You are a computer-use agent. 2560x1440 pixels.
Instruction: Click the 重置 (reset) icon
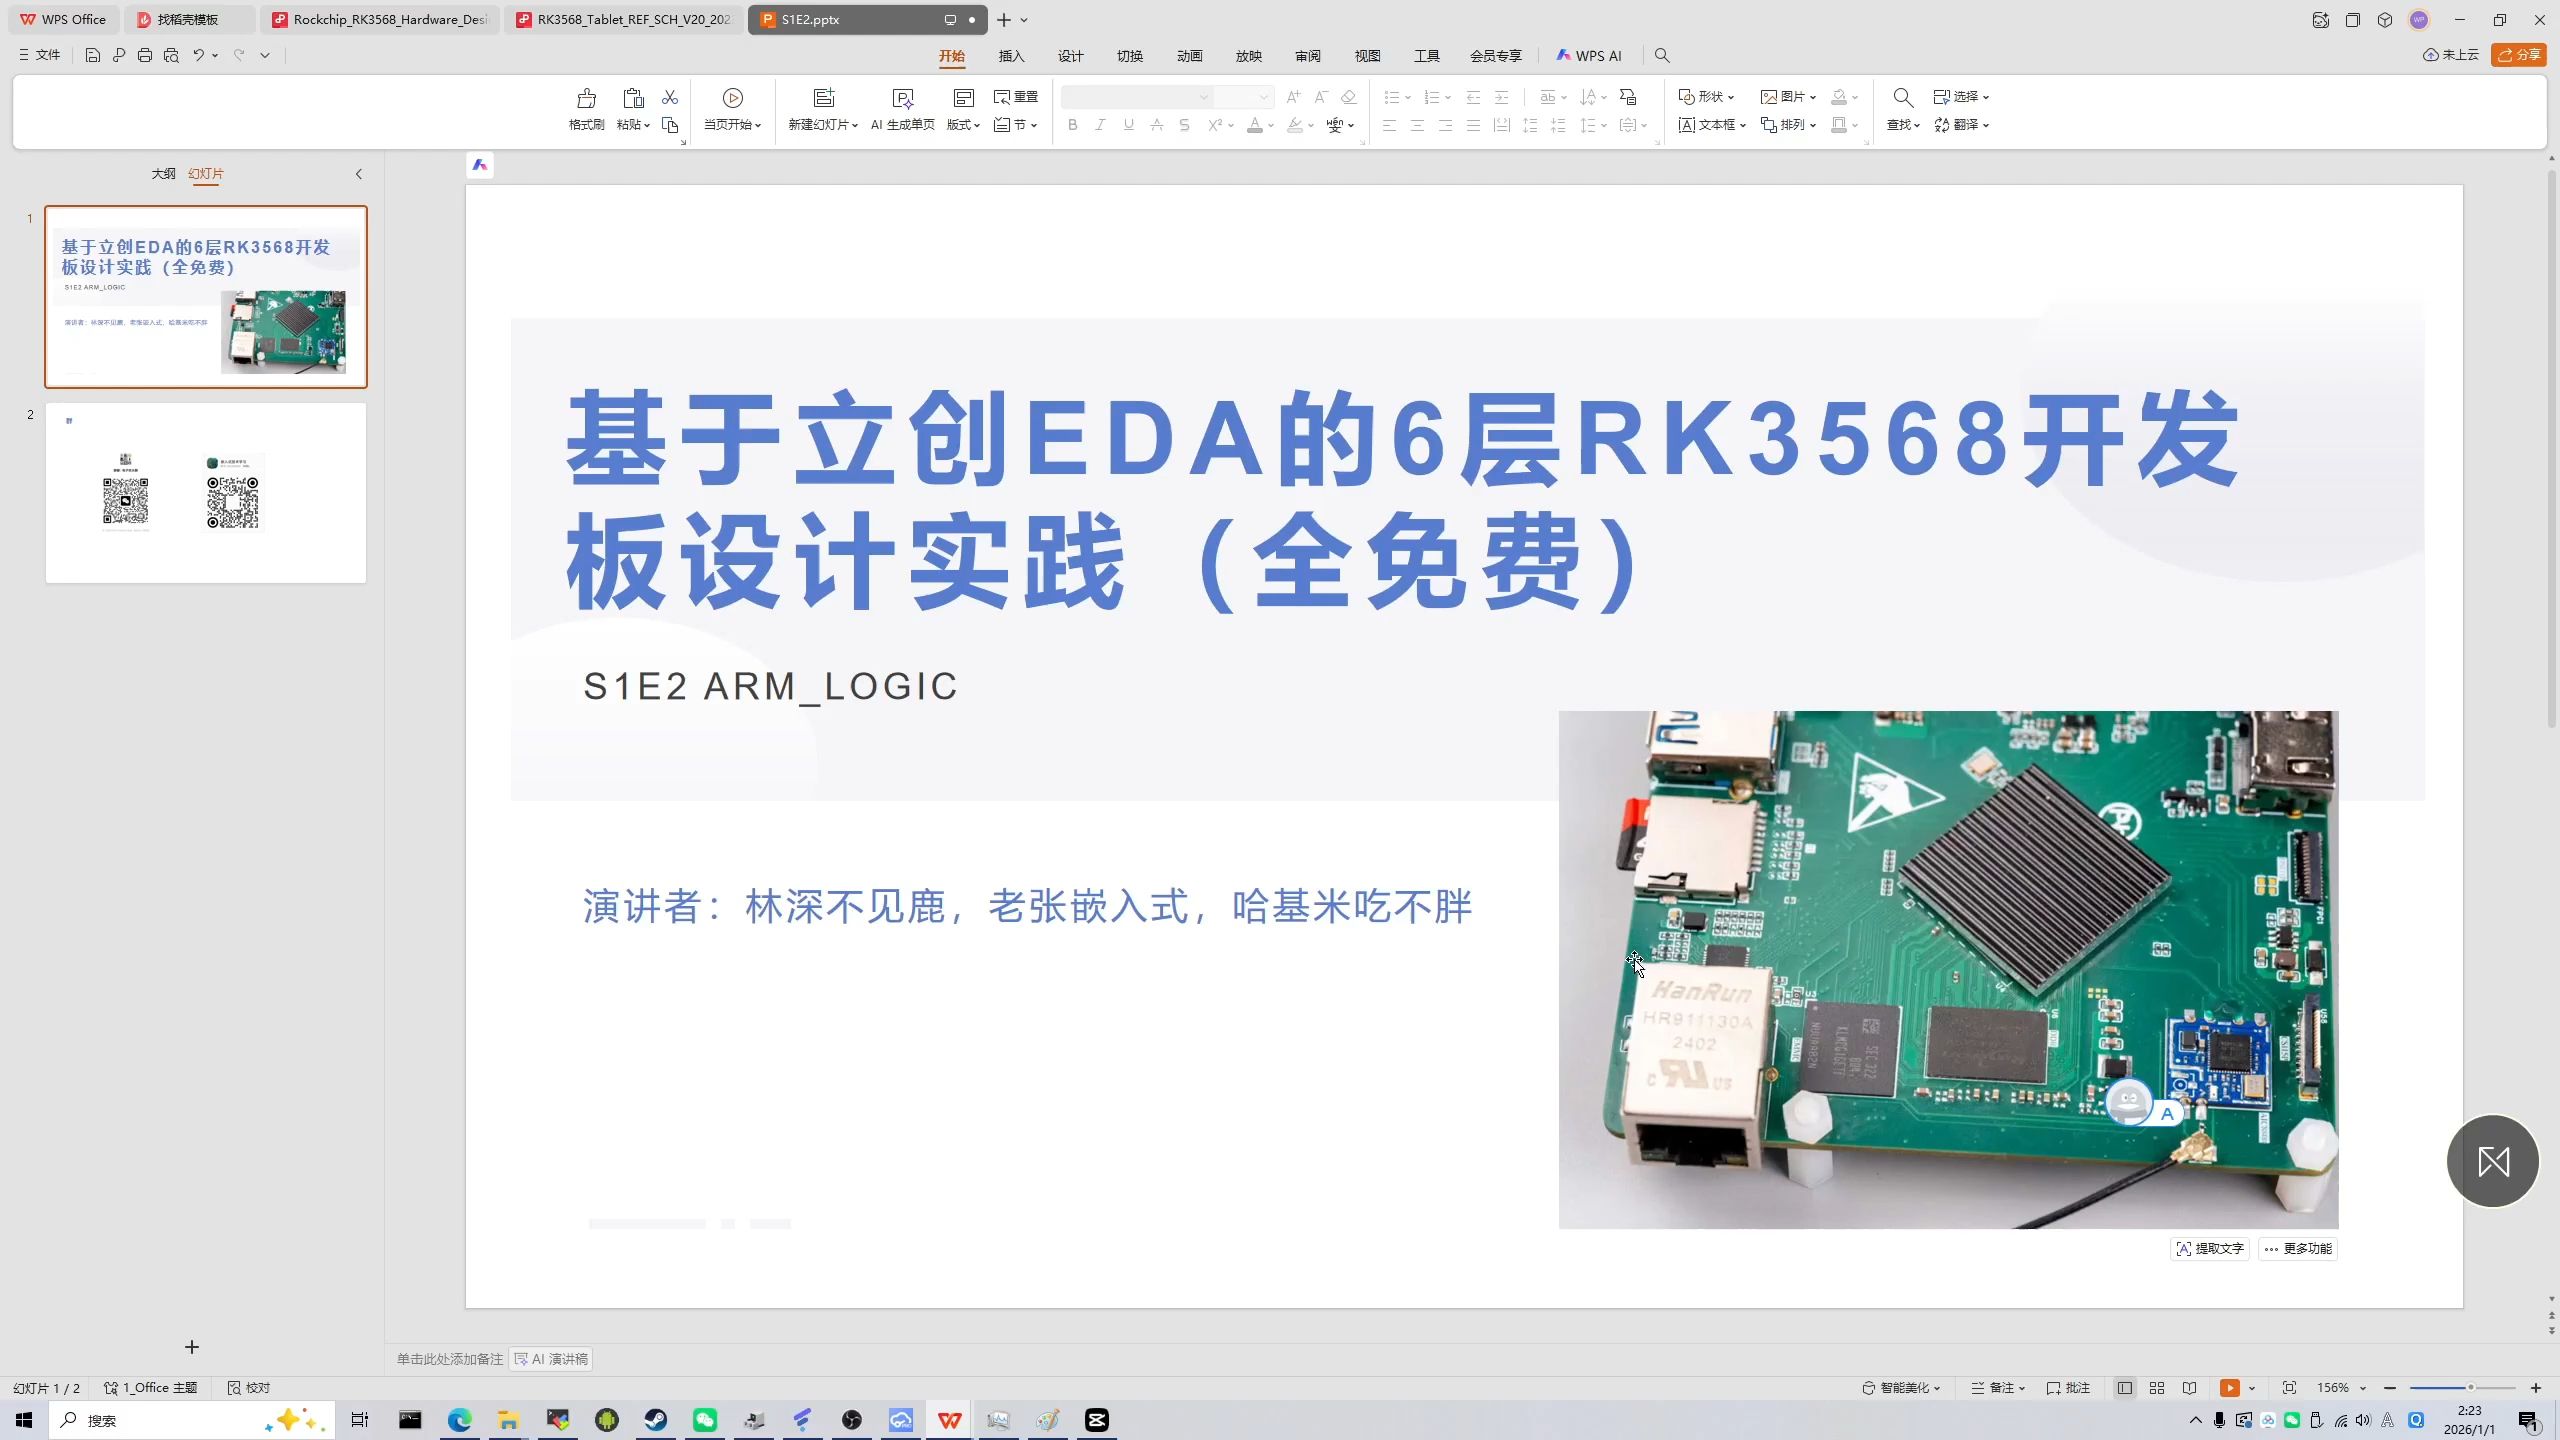[1013, 95]
